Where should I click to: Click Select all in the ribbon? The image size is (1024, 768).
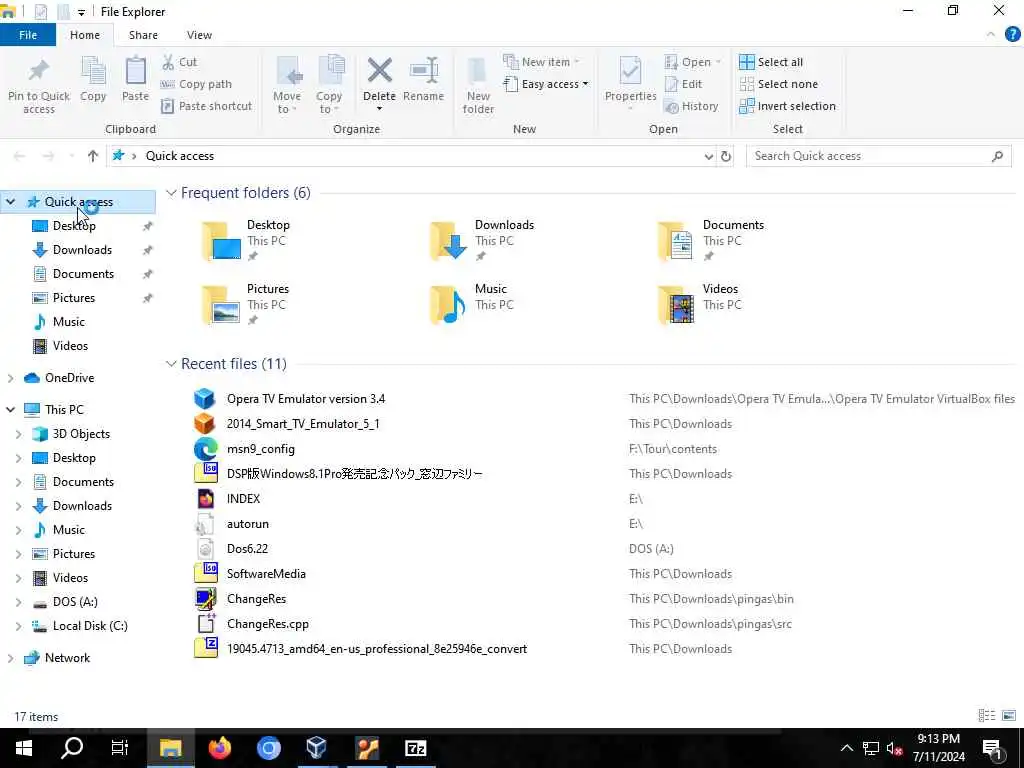click(x=771, y=62)
